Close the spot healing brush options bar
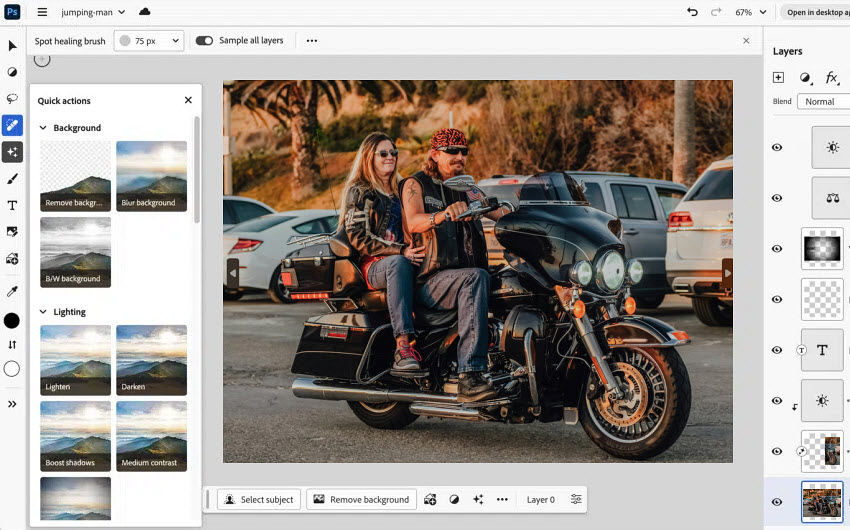Image resolution: width=850 pixels, height=530 pixels. tap(746, 41)
